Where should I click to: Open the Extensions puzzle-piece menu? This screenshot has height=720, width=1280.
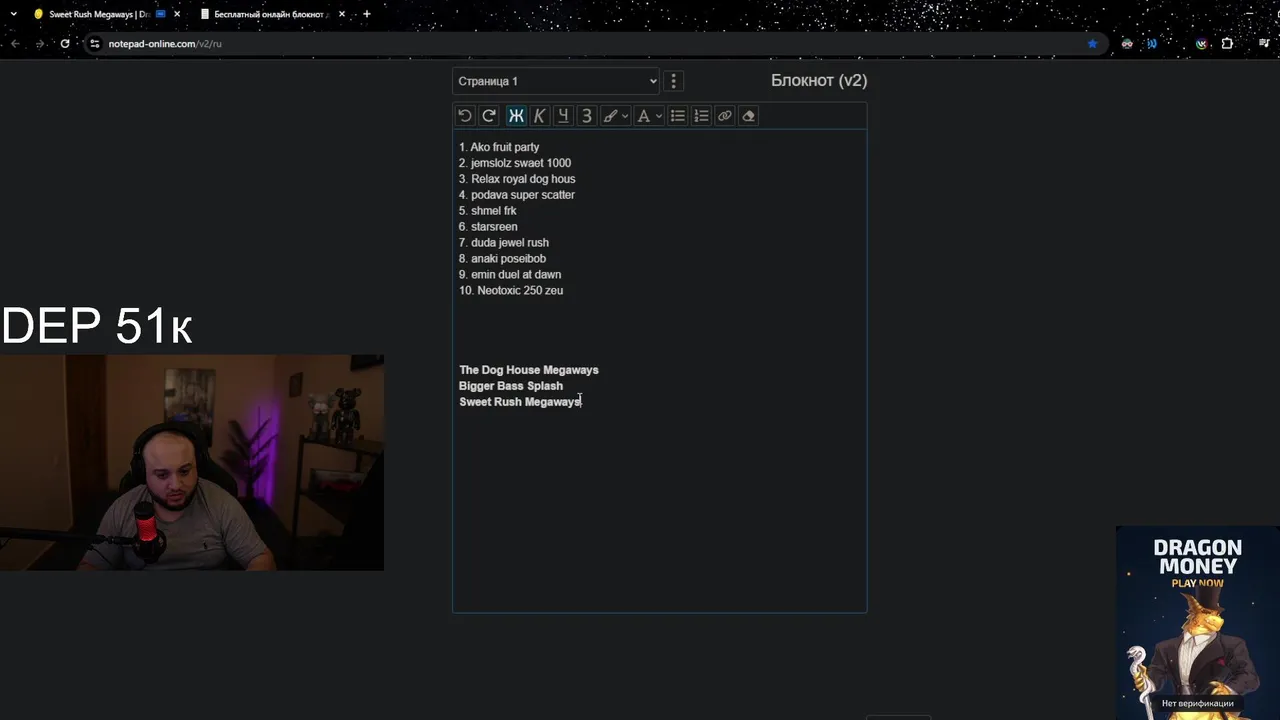(1227, 44)
